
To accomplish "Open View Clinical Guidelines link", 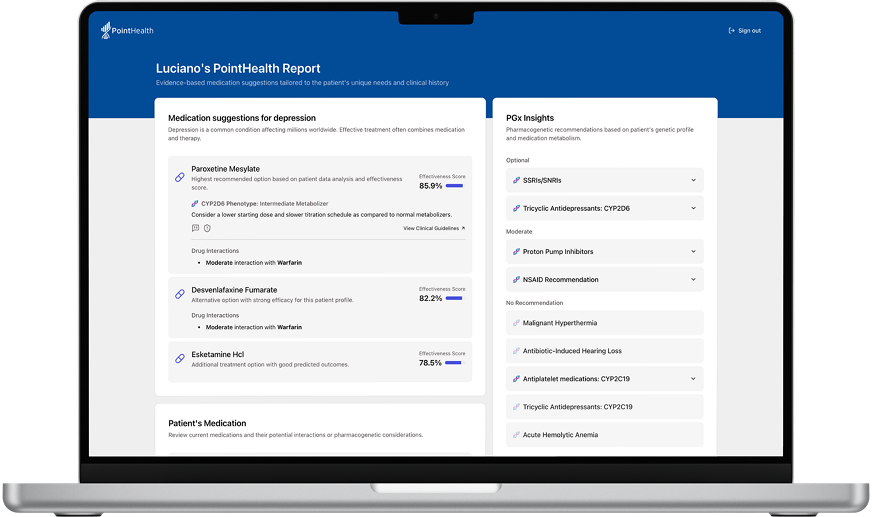I will point(434,228).
